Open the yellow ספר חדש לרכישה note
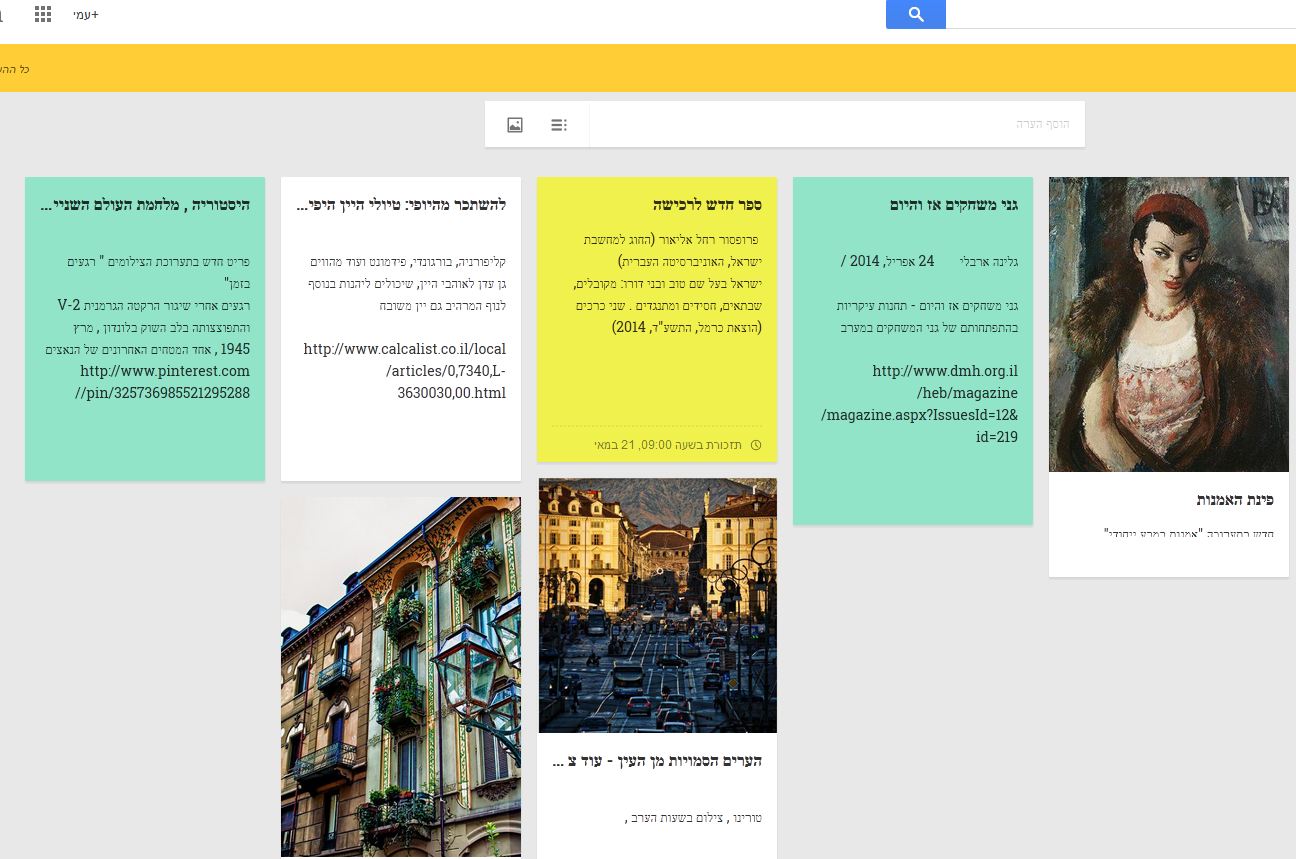 click(657, 320)
